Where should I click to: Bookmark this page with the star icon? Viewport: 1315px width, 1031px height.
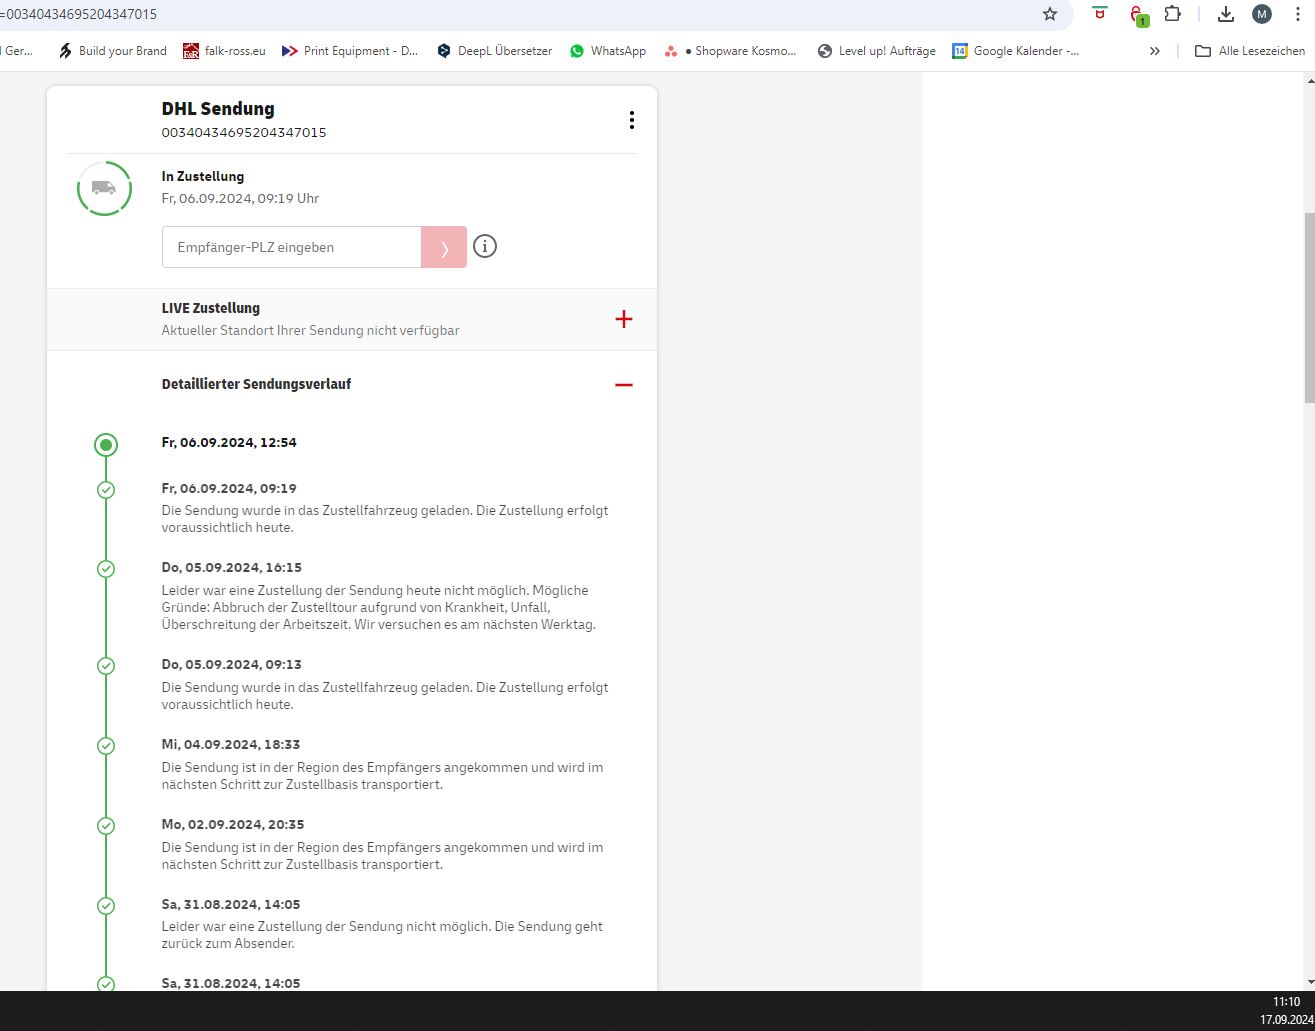(1050, 14)
